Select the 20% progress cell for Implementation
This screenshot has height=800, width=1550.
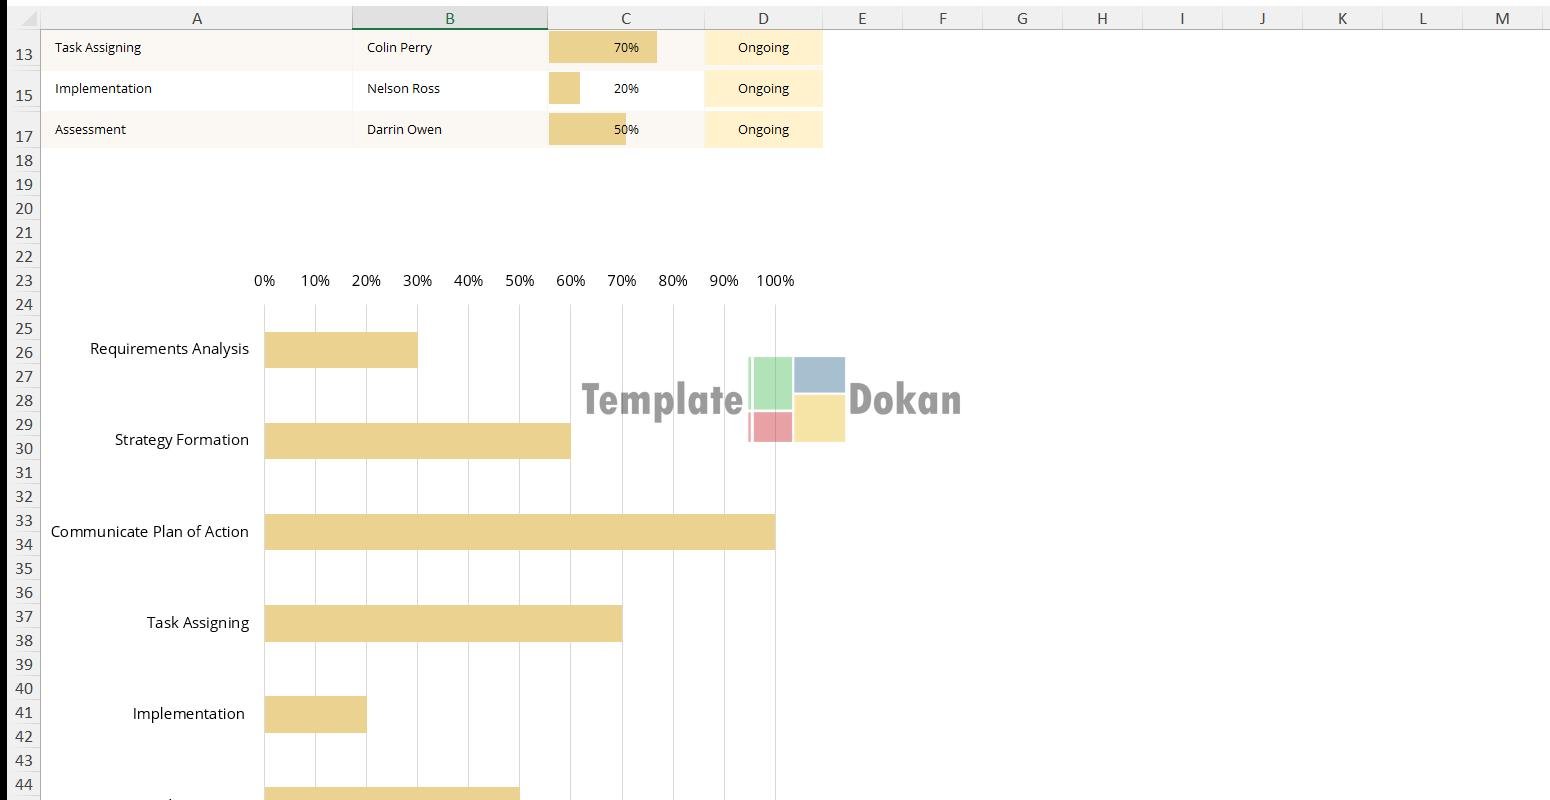[x=626, y=89]
